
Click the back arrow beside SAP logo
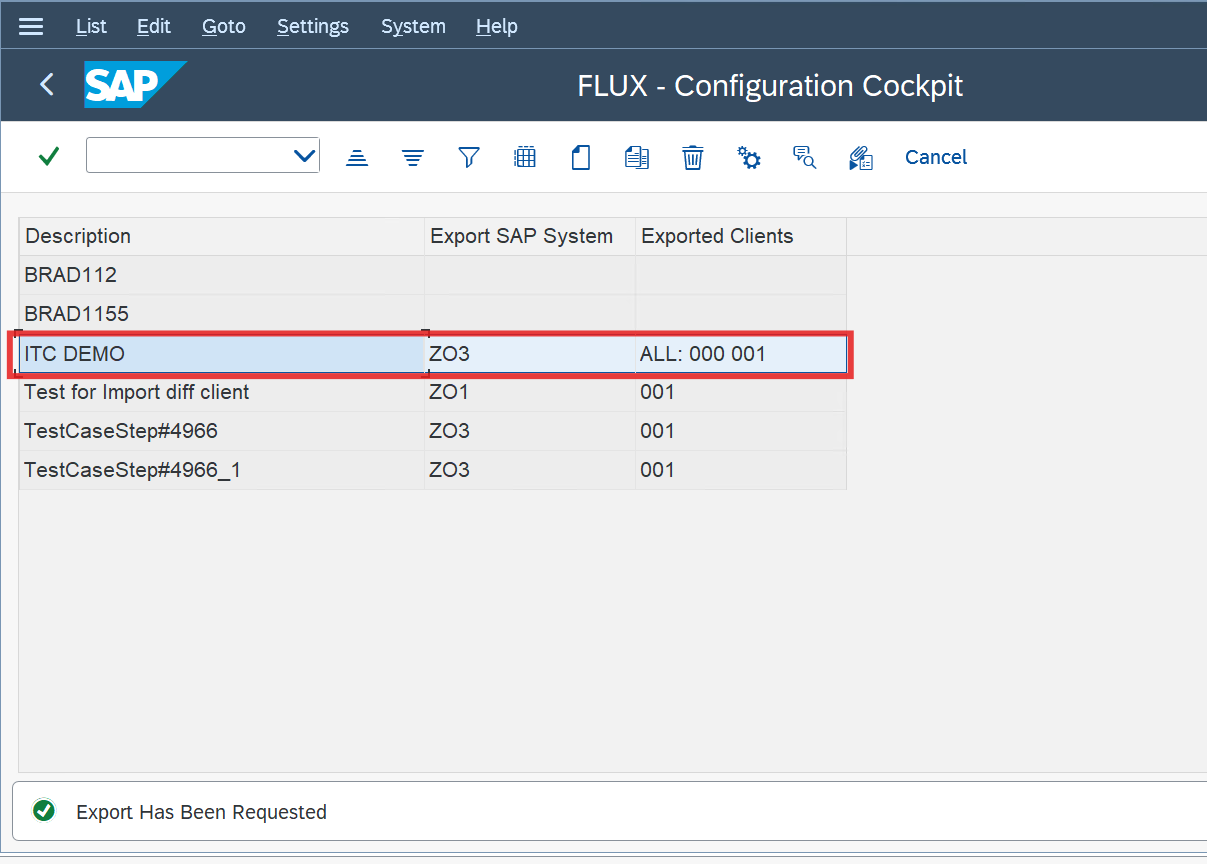47,85
